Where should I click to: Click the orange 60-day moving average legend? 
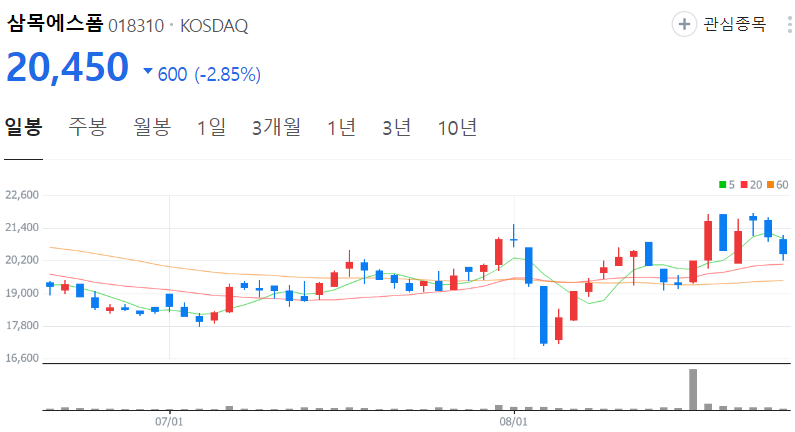coord(778,185)
